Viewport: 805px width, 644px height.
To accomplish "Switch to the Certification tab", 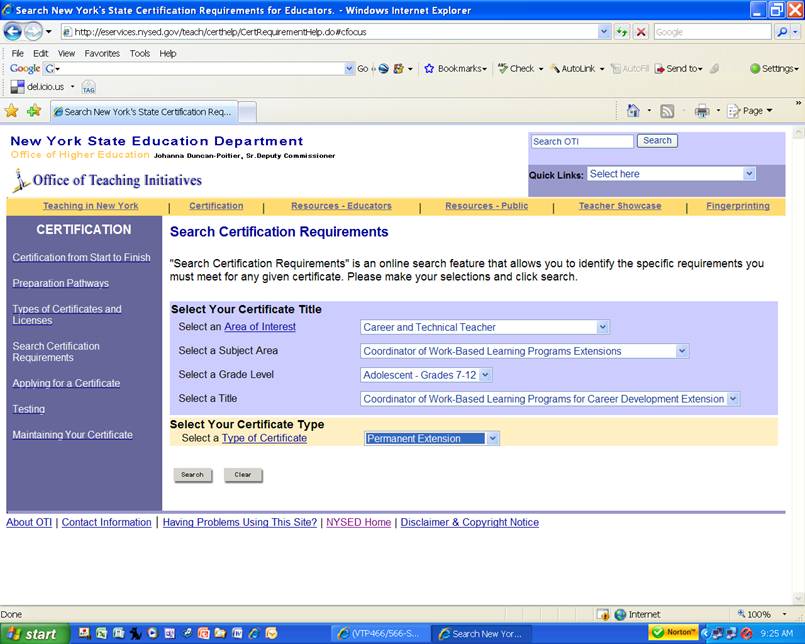I will click(x=216, y=206).
